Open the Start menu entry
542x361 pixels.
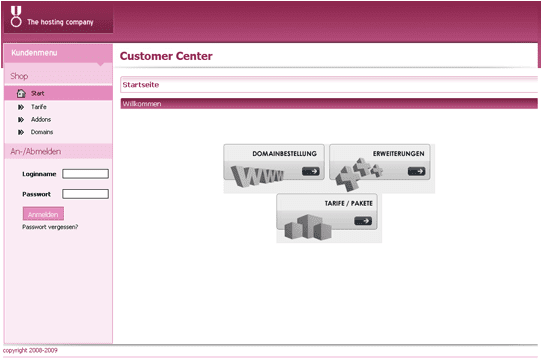click(x=58, y=93)
